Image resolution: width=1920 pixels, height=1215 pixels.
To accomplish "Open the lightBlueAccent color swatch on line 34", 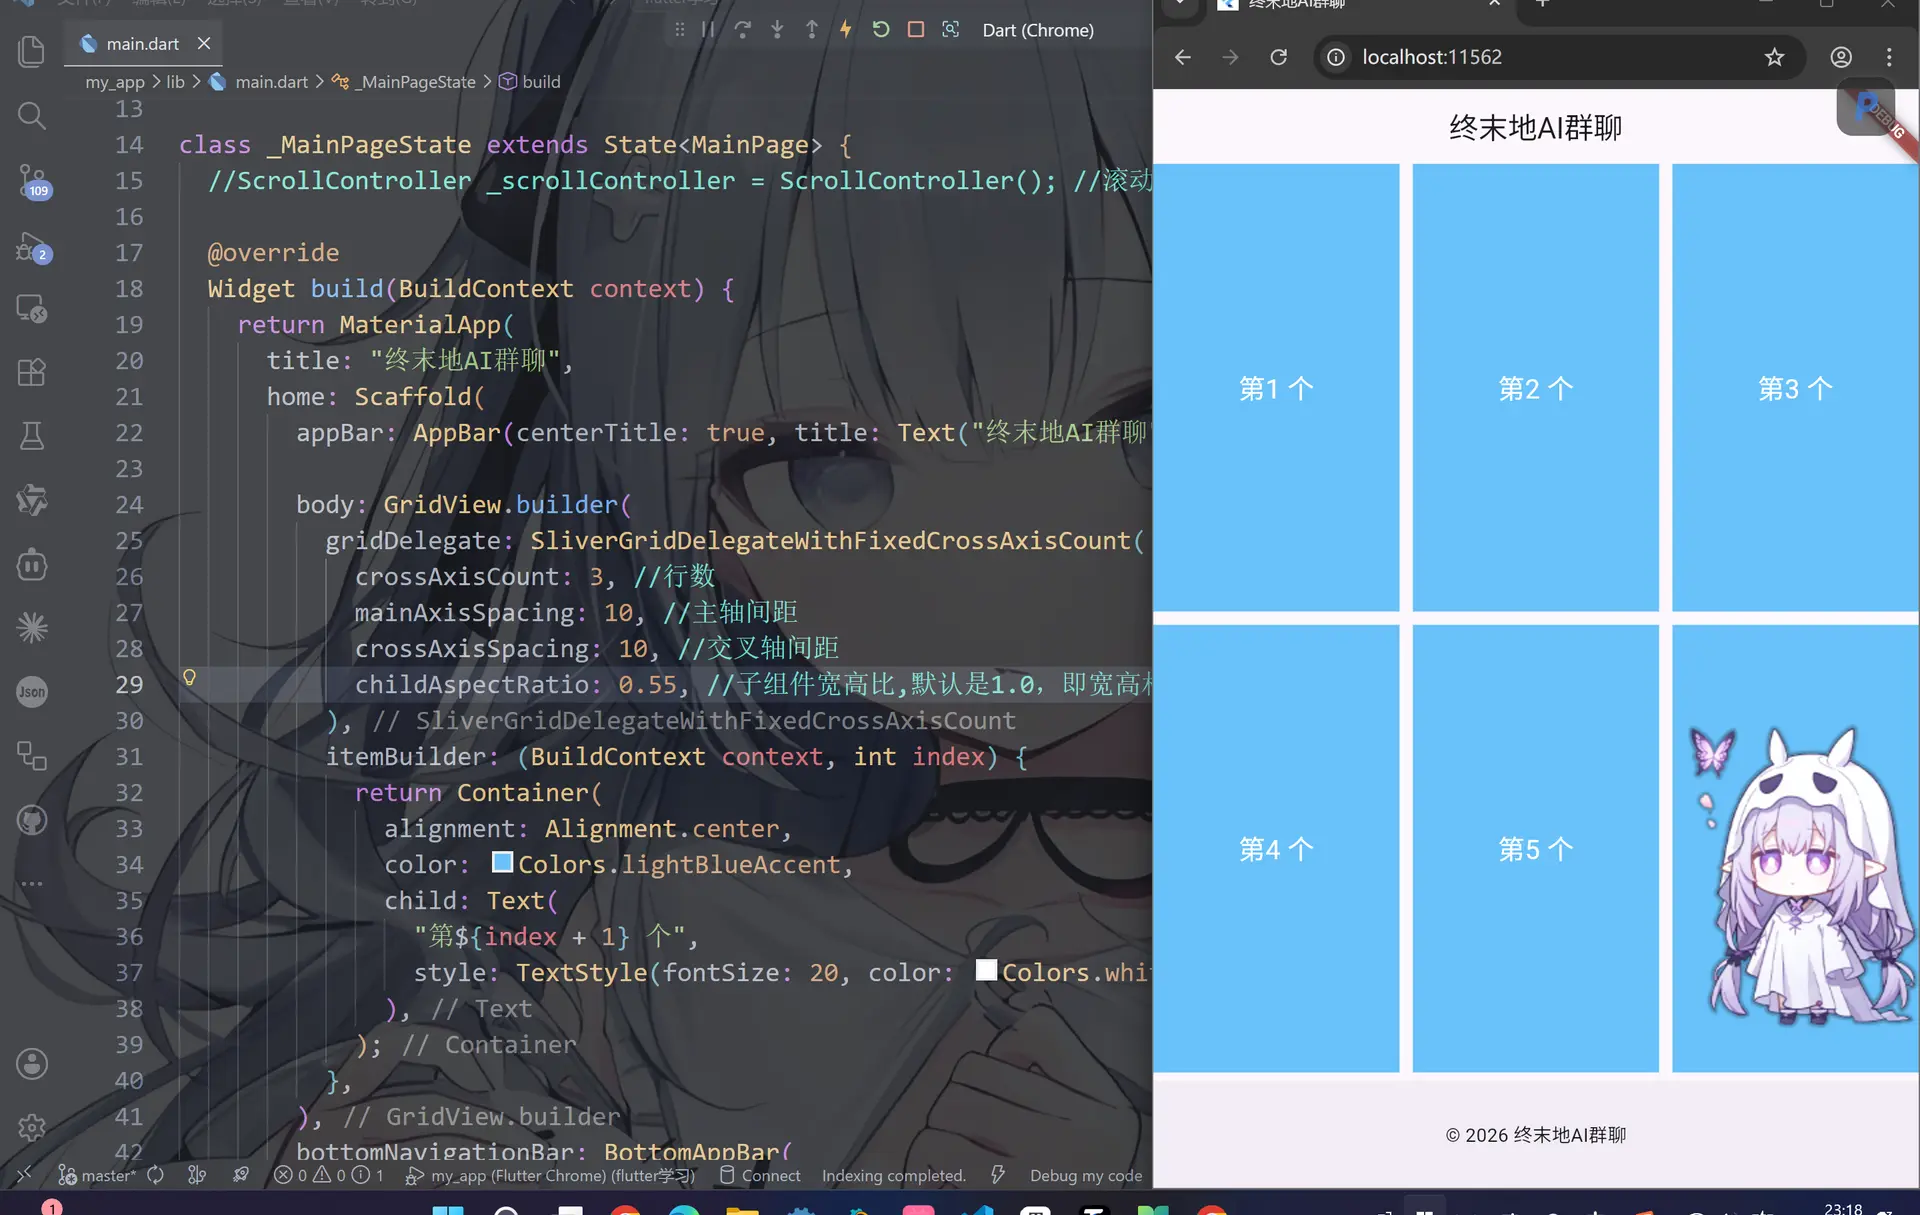I will coord(502,862).
